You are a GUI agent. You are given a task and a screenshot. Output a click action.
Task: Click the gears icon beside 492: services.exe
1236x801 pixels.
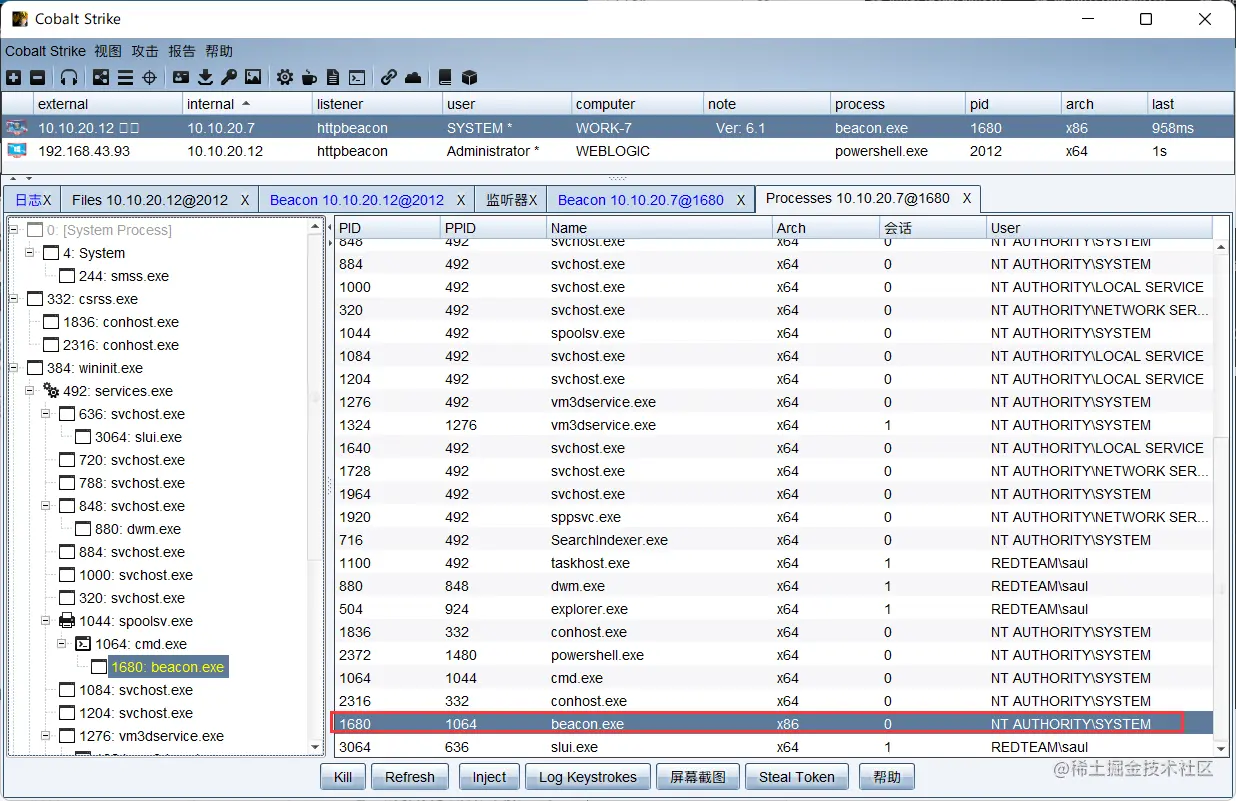click(x=51, y=391)
